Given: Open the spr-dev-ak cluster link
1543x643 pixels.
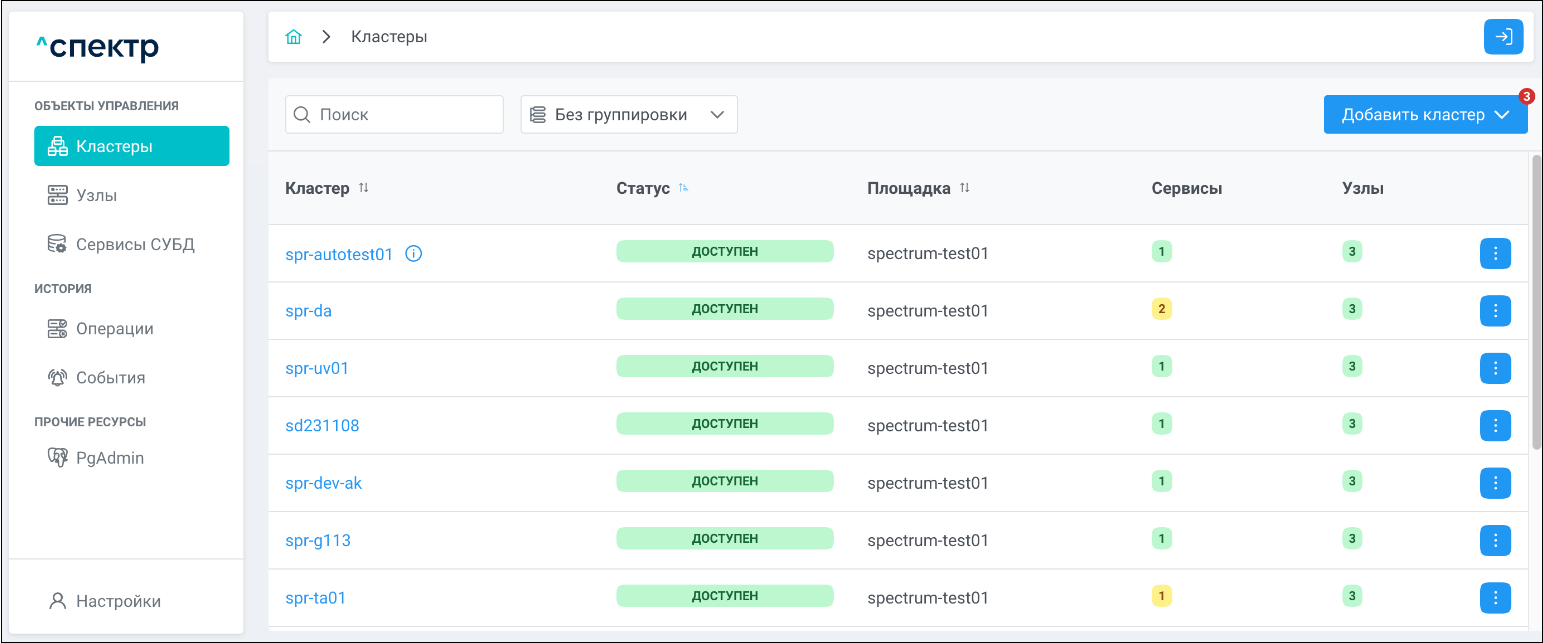Looking at the screenshot, I should 324,483.
